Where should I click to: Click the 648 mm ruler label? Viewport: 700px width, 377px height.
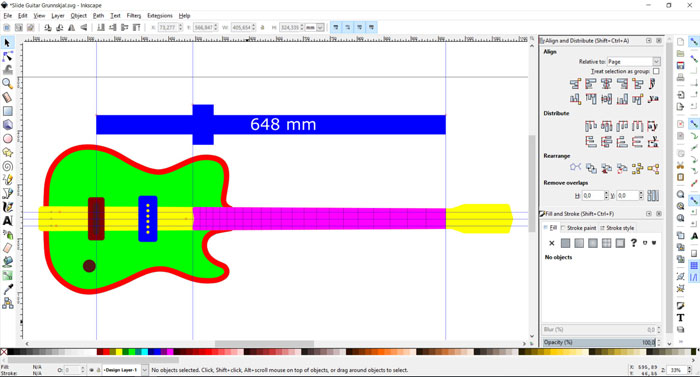(283, 124)
